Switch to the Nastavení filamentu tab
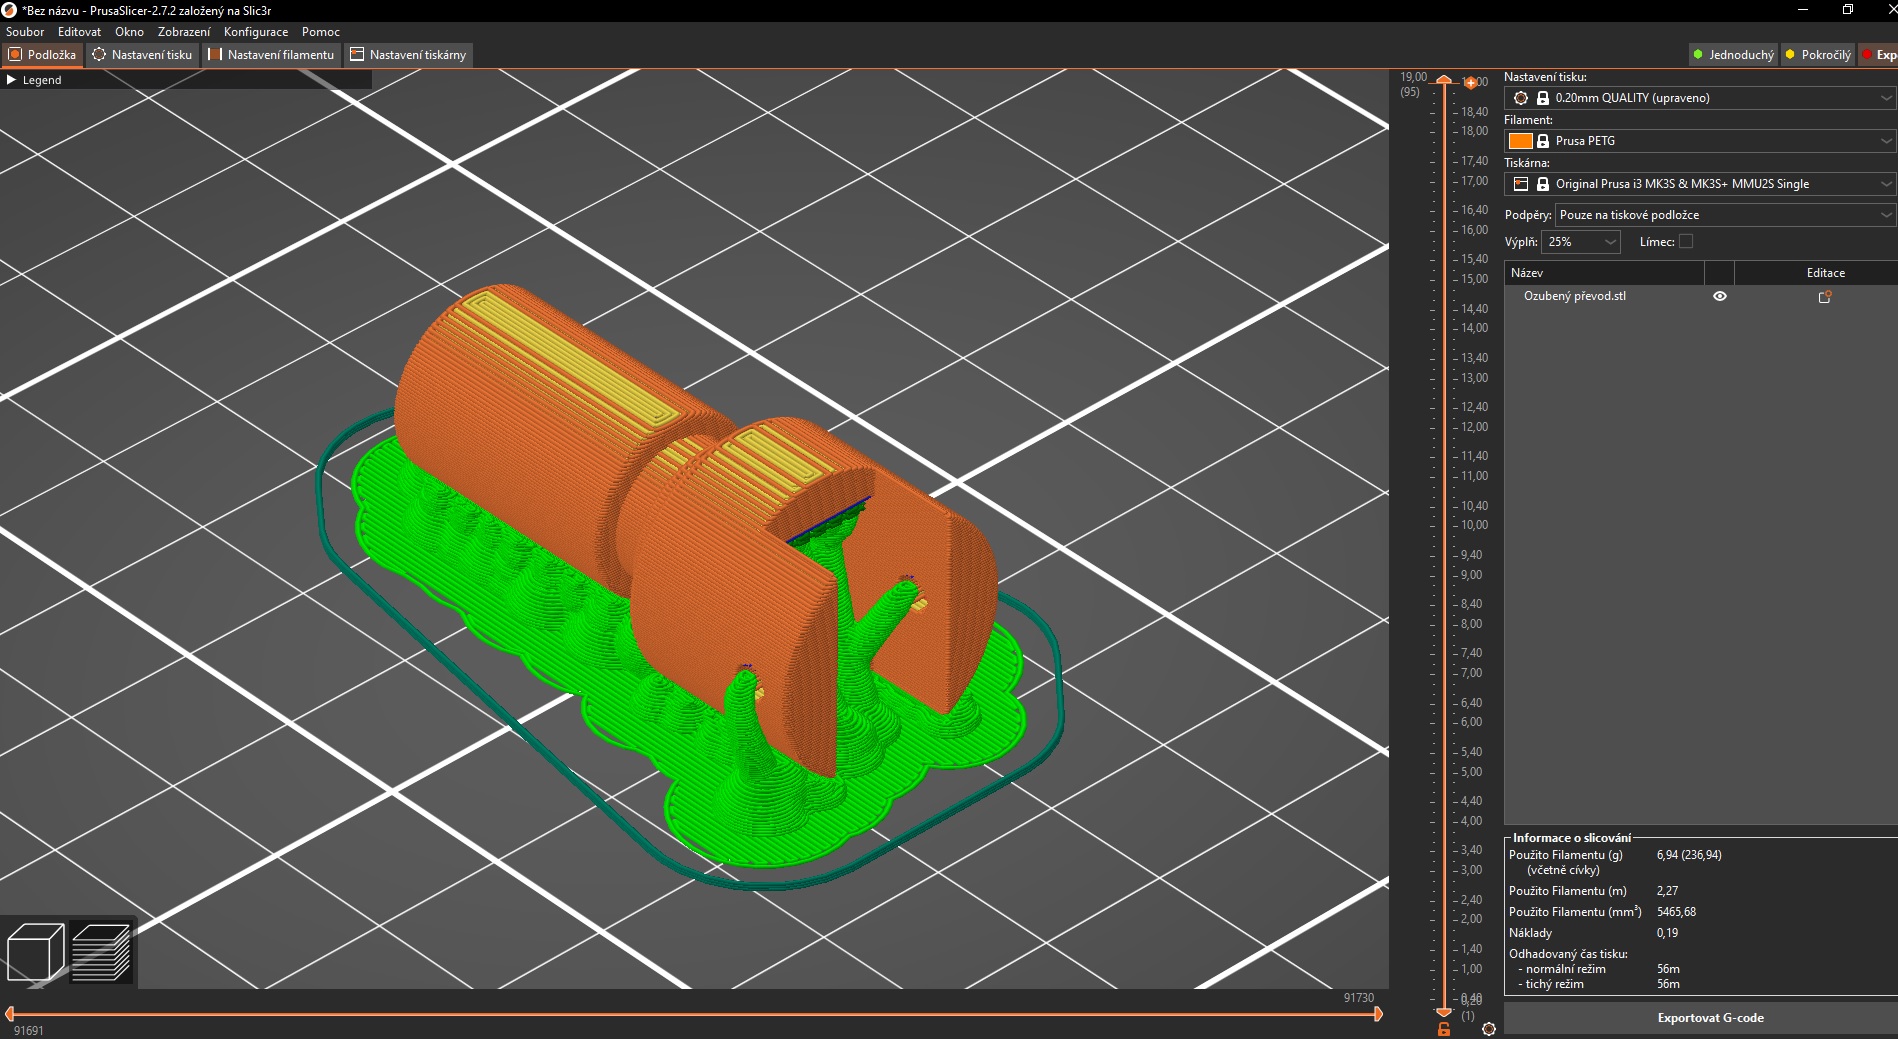 pyautogui.click(x=271, y=55)
